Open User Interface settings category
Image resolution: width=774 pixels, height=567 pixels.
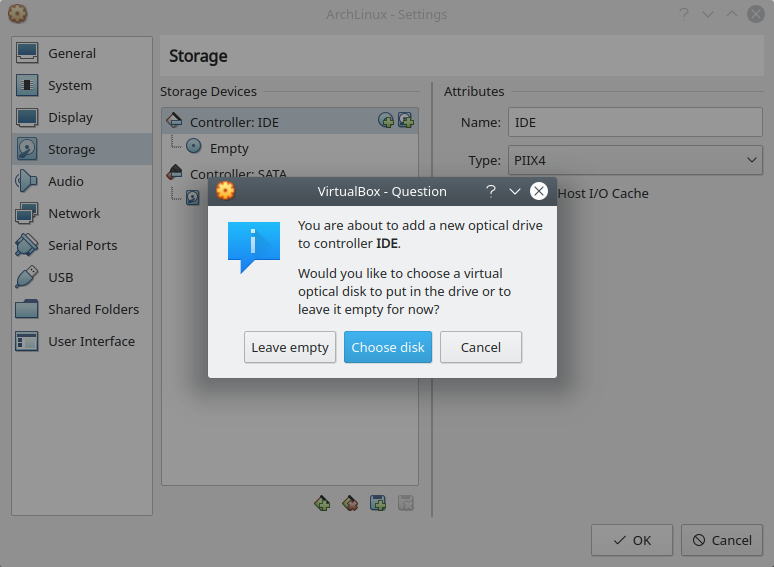point(82,341)
